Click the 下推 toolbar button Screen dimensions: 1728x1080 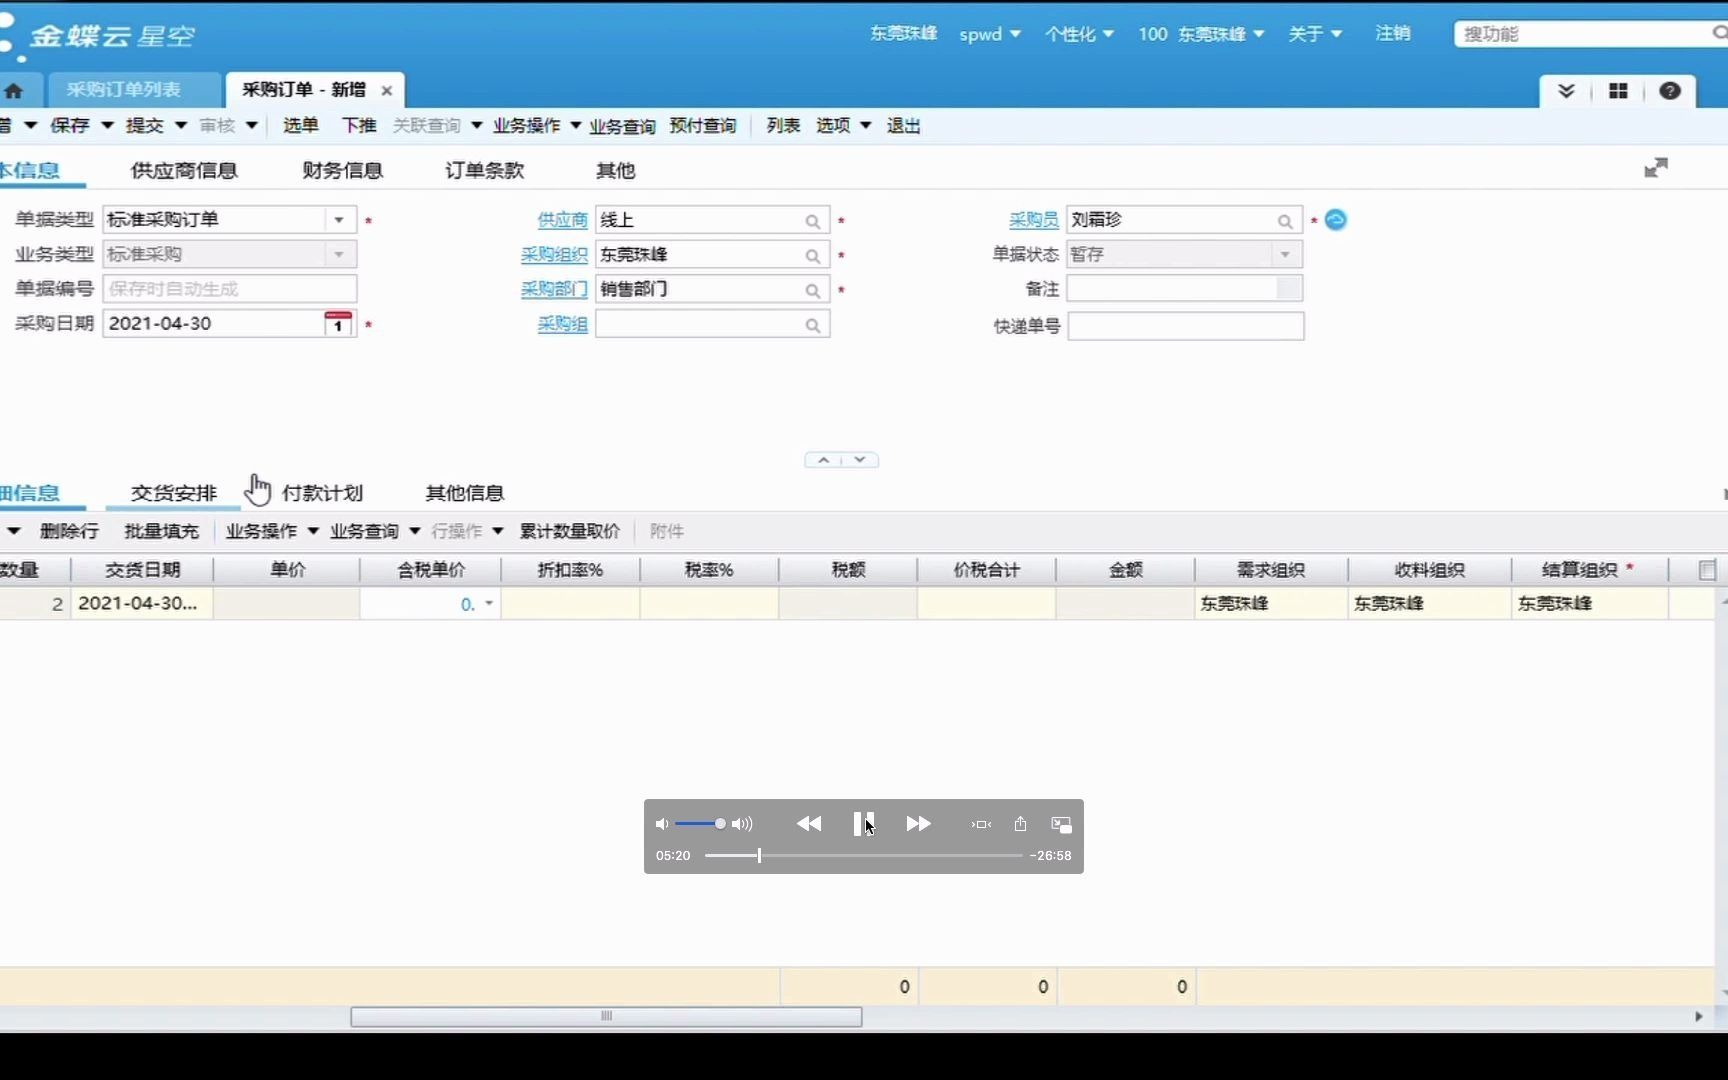[358, 125]
